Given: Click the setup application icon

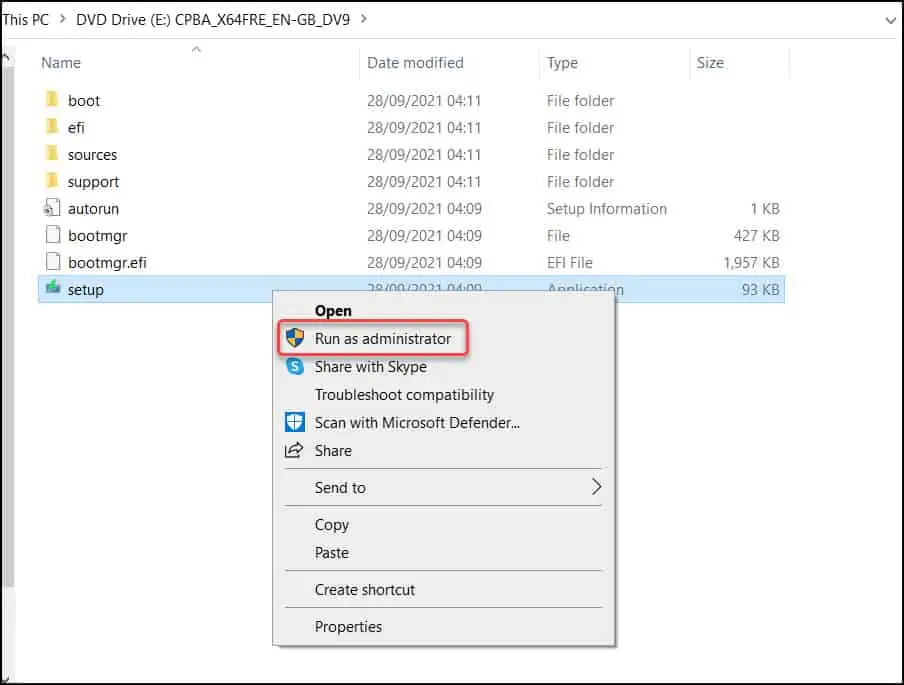Looking at the screenshot, I should 52,287.
